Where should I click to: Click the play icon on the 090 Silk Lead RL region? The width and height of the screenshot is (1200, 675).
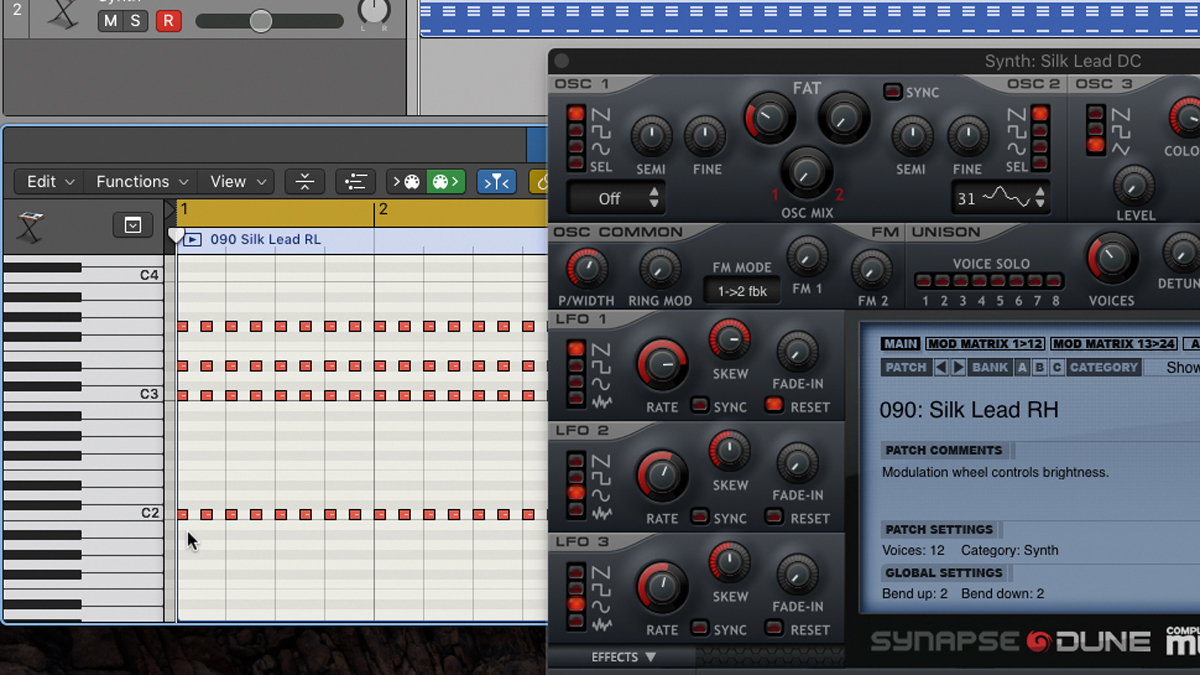click(193, 240)
